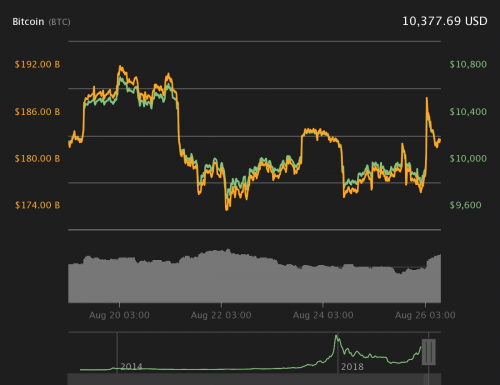Click the $9,600 price axis label
The width and height of the screenshot is (500, 385).
(465, 205)
